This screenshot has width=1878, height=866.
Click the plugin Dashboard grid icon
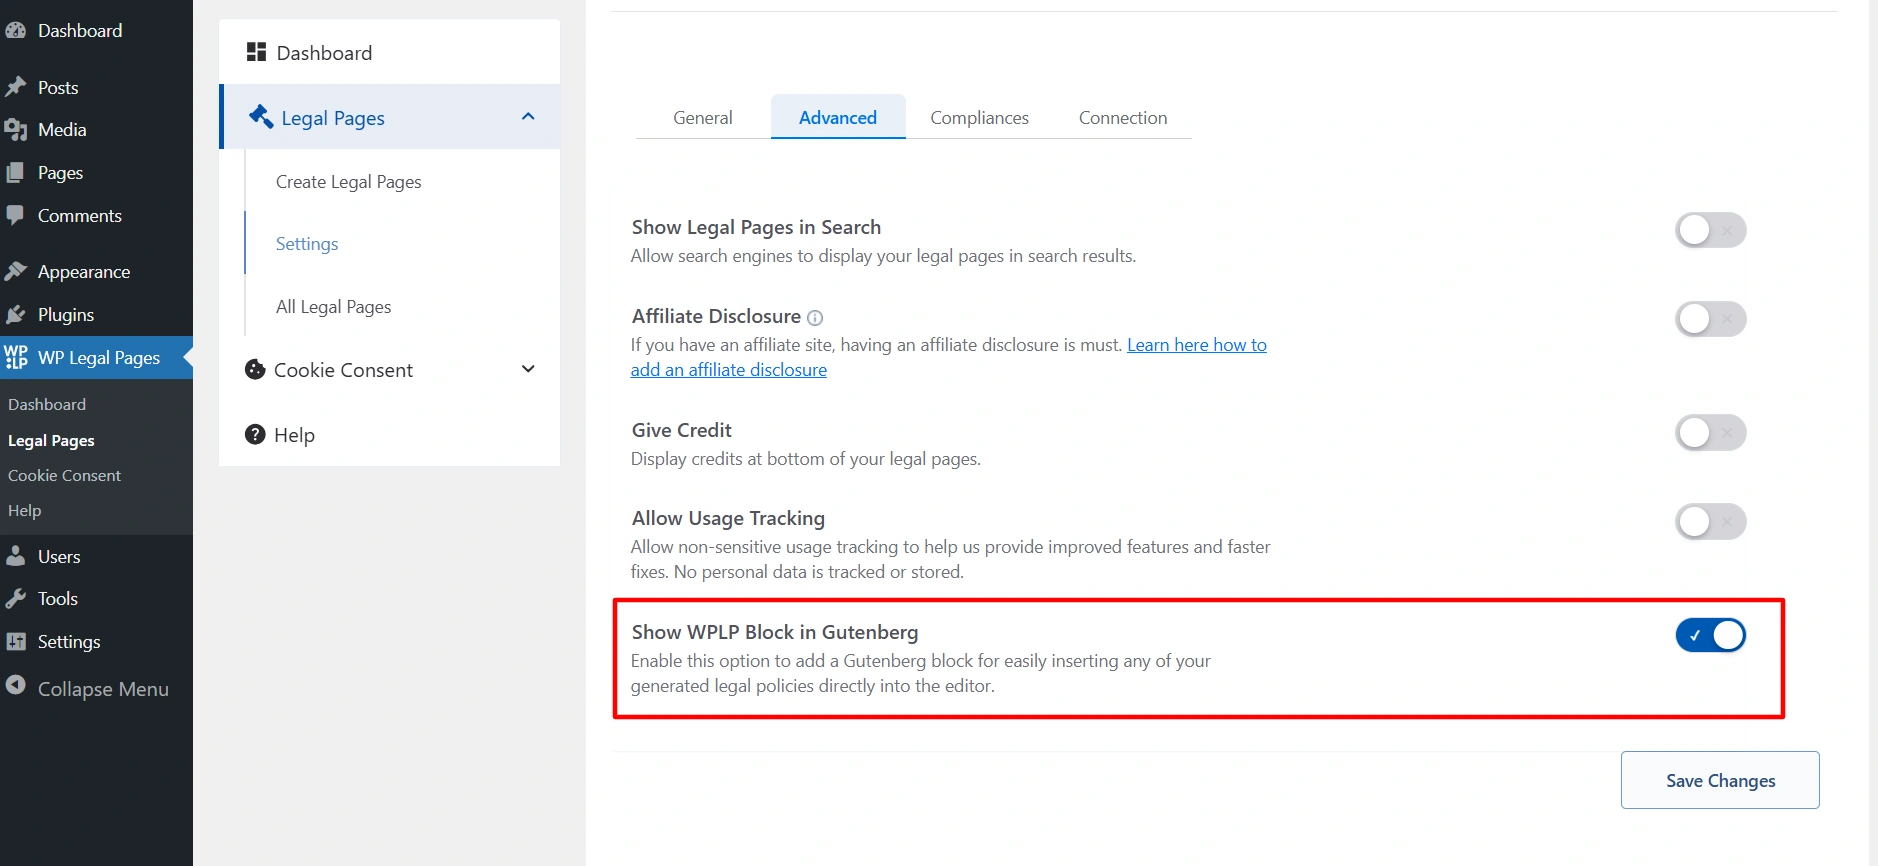(256, 52)
